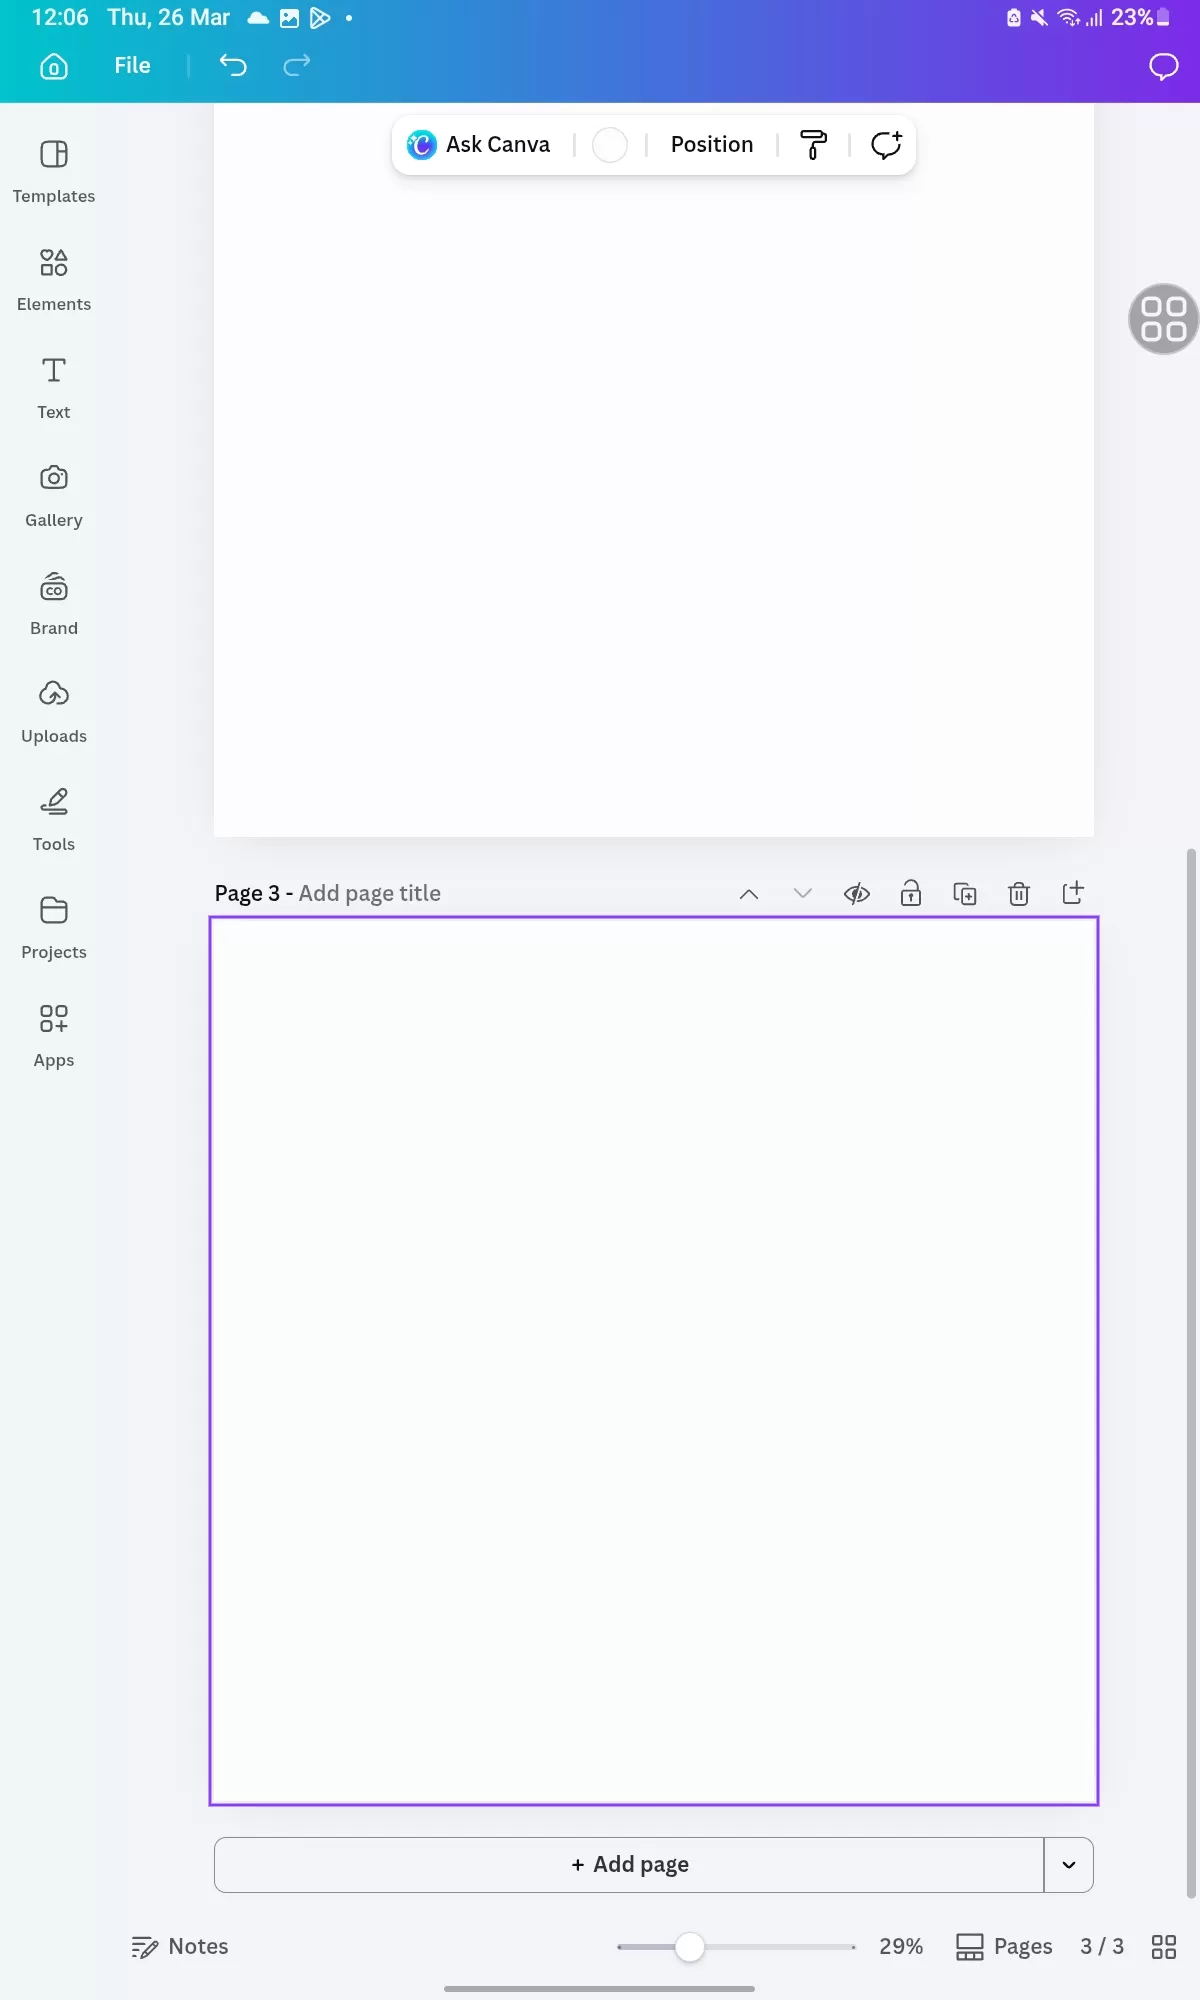Go to Canva home screen

[x=54, y=66]
